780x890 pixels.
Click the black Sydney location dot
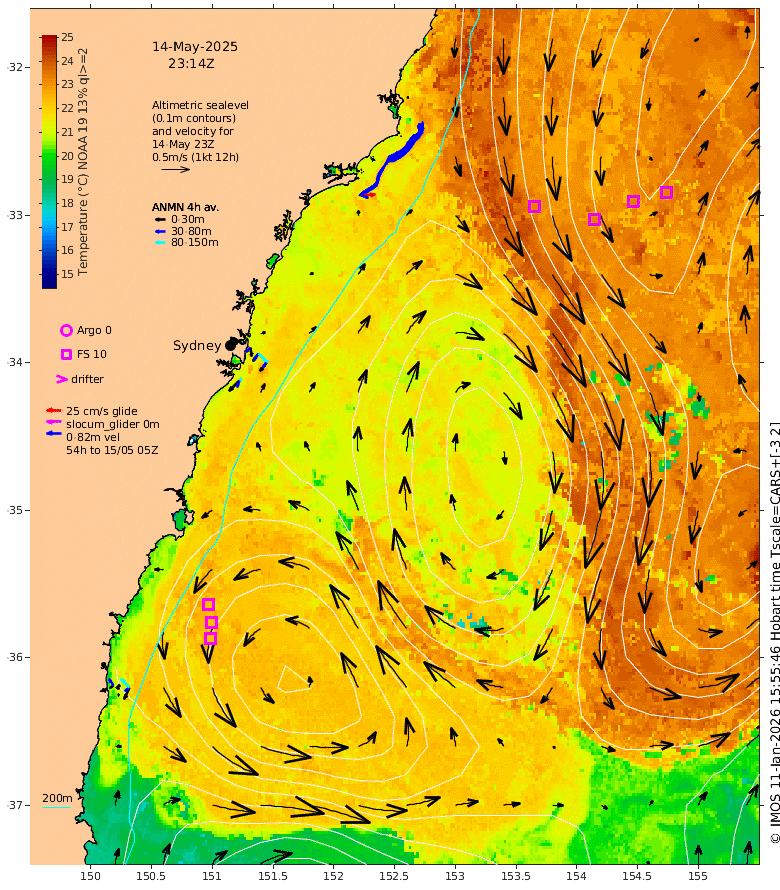coord(230,345)
